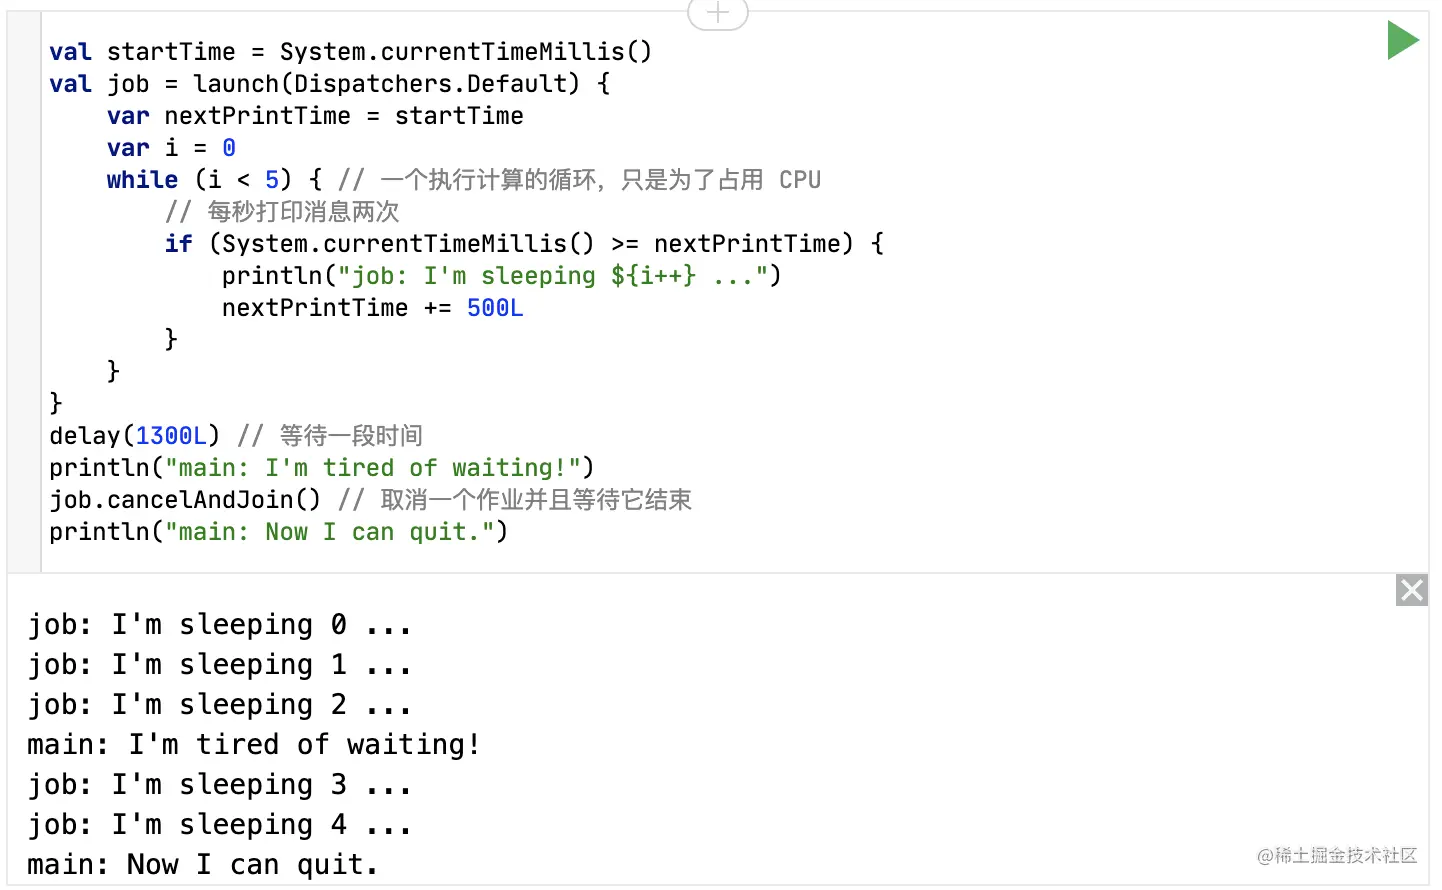The image size is (1442, 890).
Task: Click the 稀土掘金技术社区 watermark
Action: (x=1337, y=855)
